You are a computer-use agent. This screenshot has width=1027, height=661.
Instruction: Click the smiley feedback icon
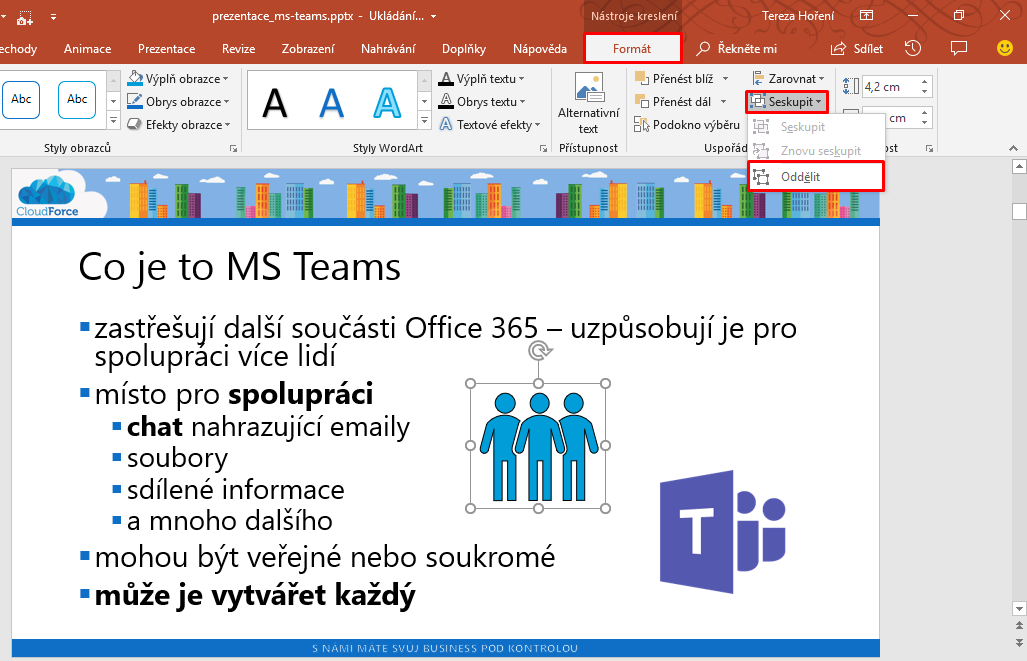tap(1004, 48)
